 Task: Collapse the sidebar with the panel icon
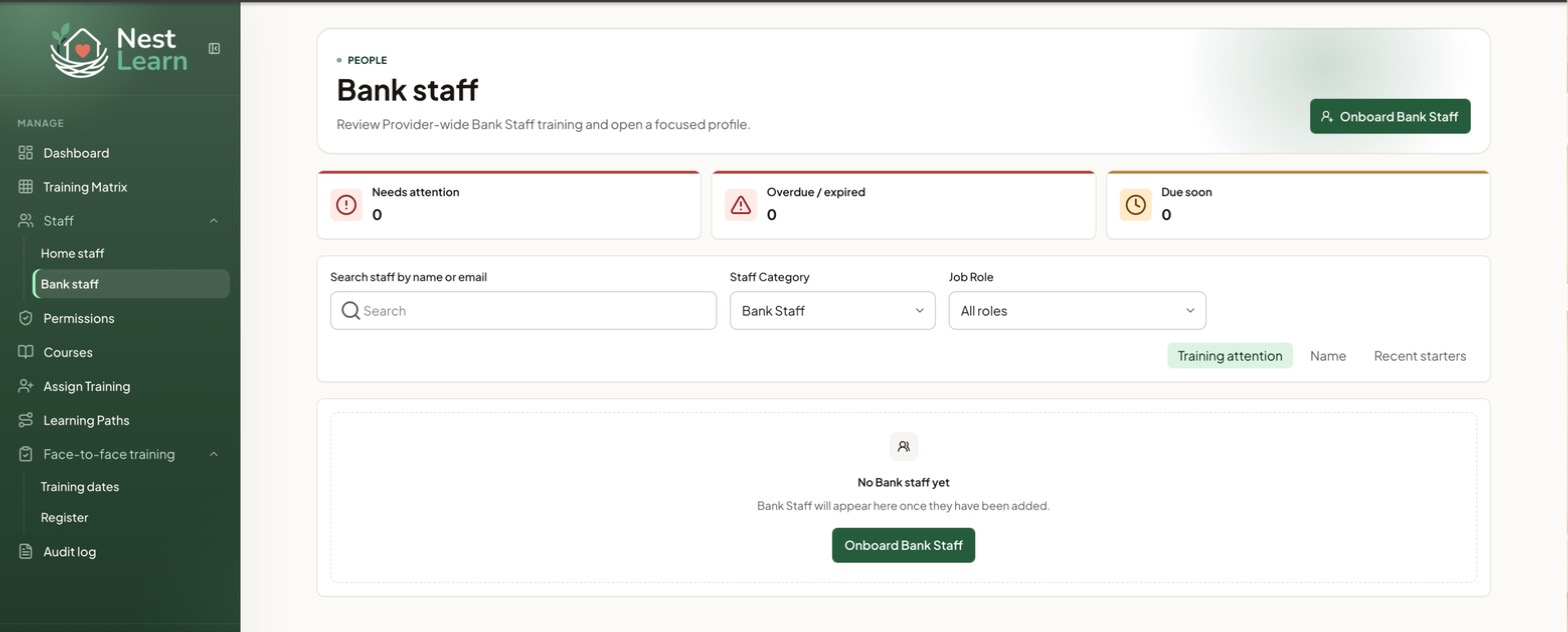pyautogui.click(x=214, y=48)
